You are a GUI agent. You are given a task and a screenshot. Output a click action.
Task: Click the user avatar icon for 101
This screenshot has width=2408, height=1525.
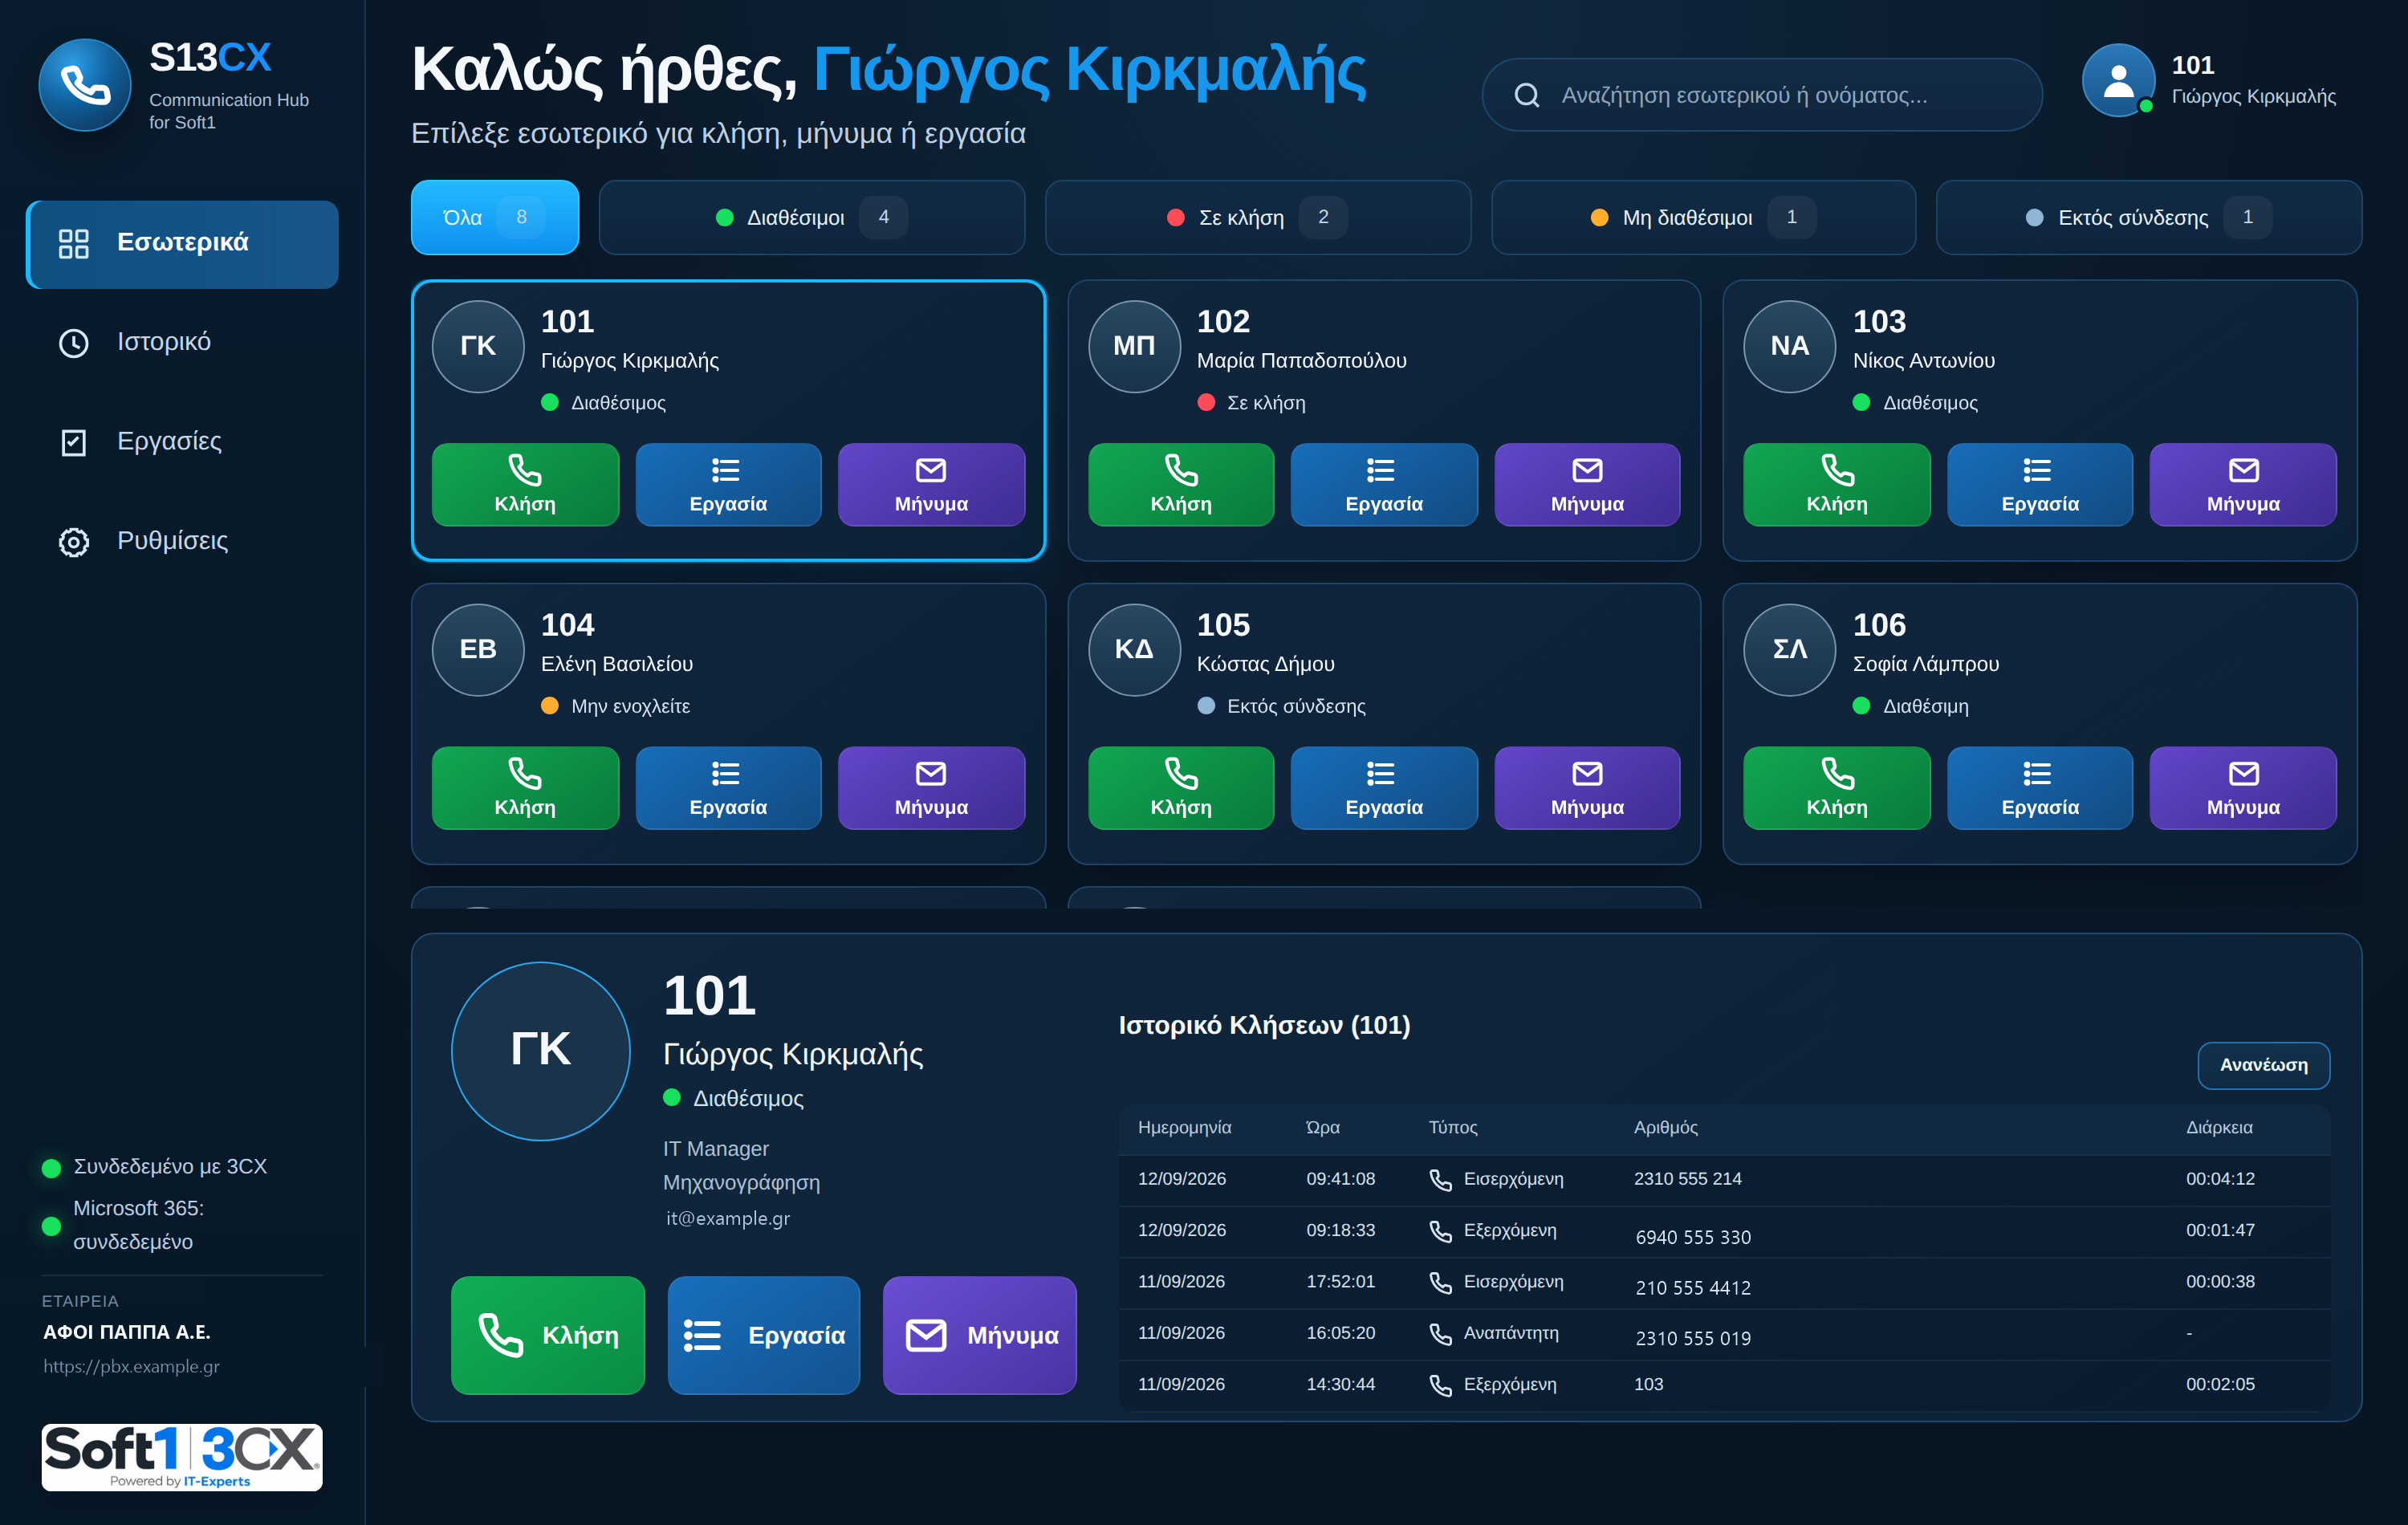[2118, 80]
